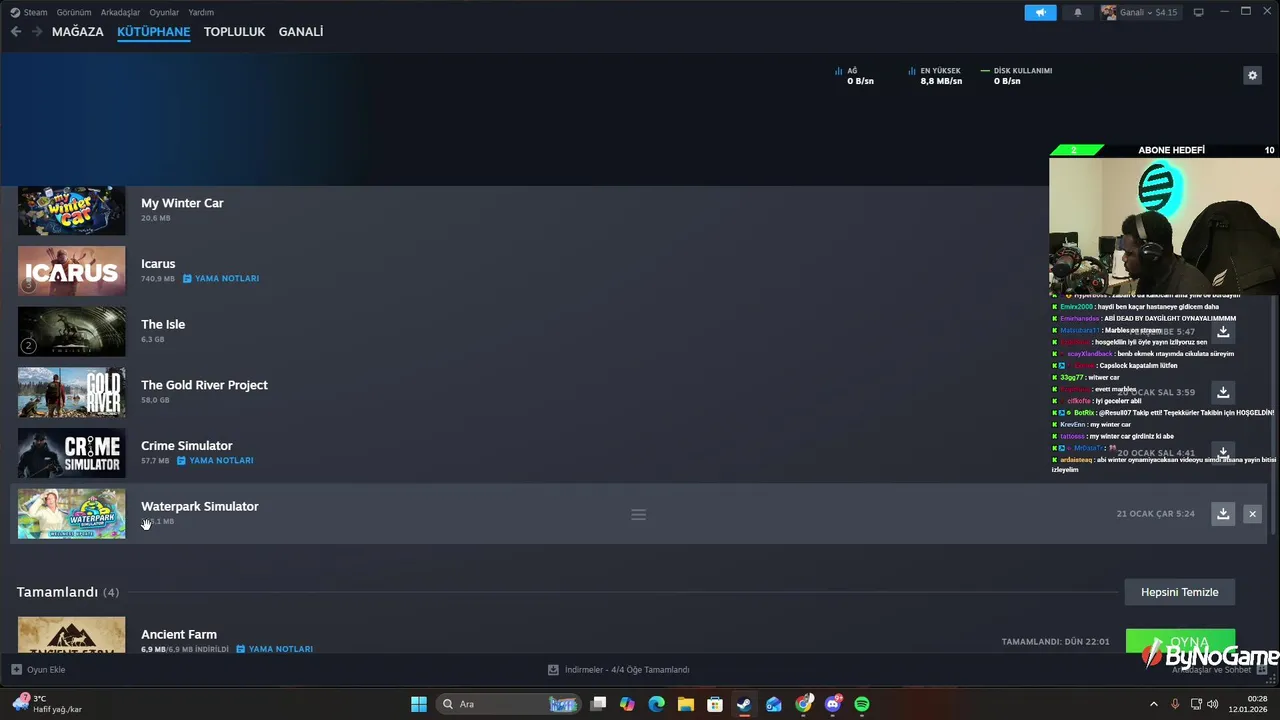Click The Isle title text
The image size is (1280, 720).
click(163, 324)
